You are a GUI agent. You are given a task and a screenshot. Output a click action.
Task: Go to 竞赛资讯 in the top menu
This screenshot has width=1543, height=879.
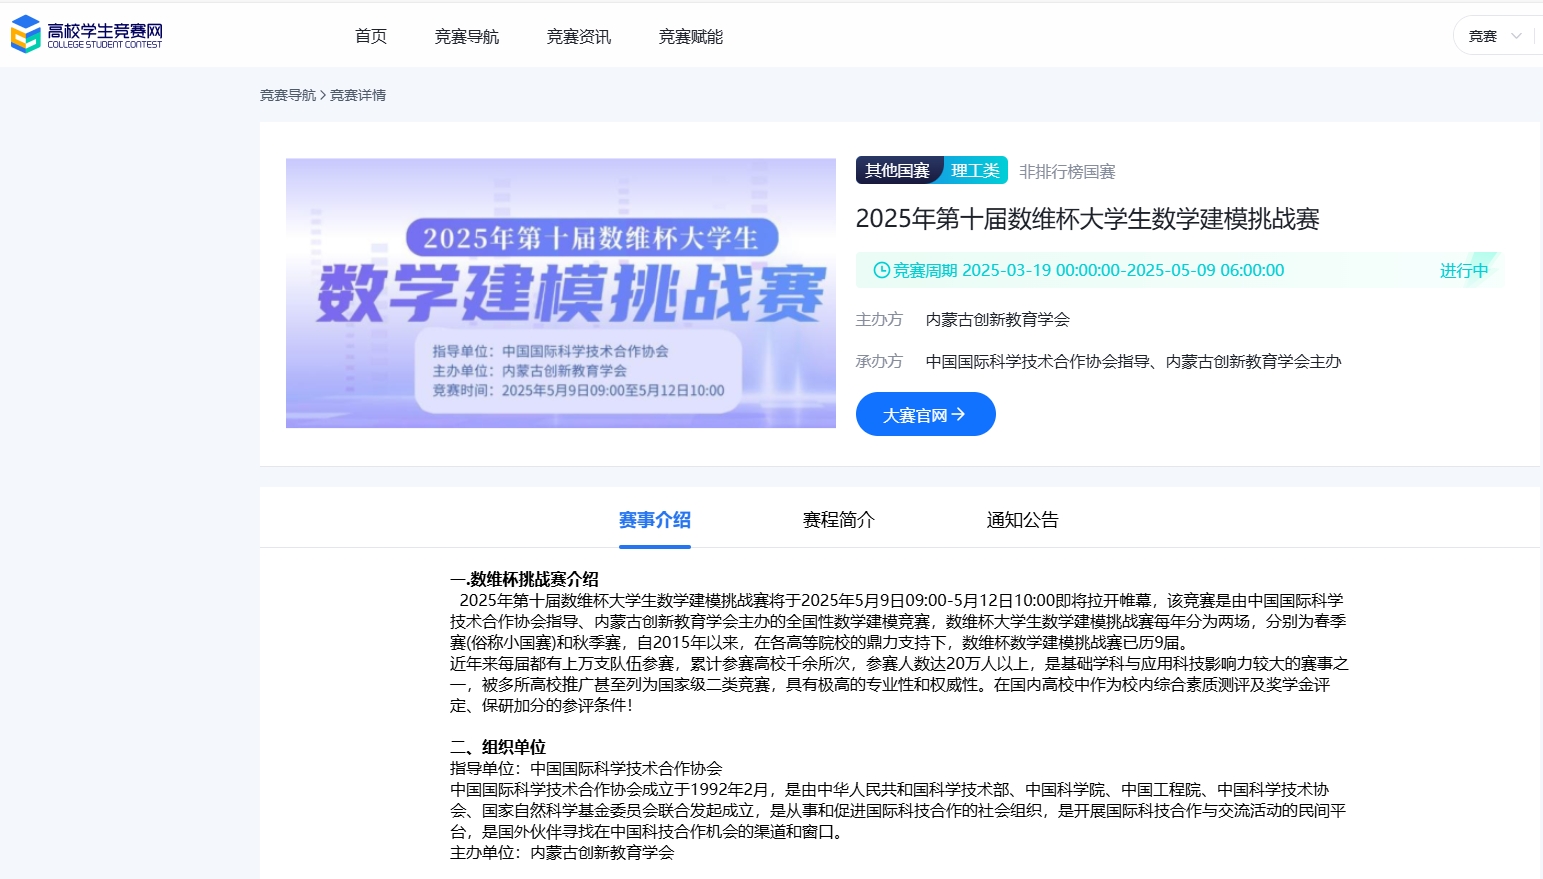pyautogui.click(x=579, y=37)
